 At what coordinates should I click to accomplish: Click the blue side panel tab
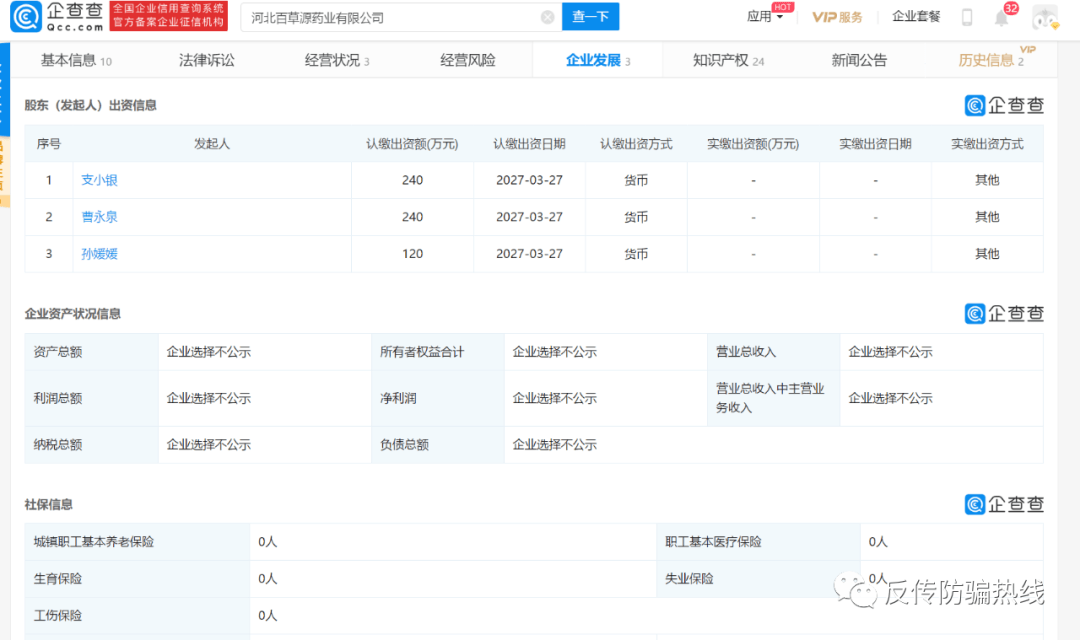[x=5, y=90]
